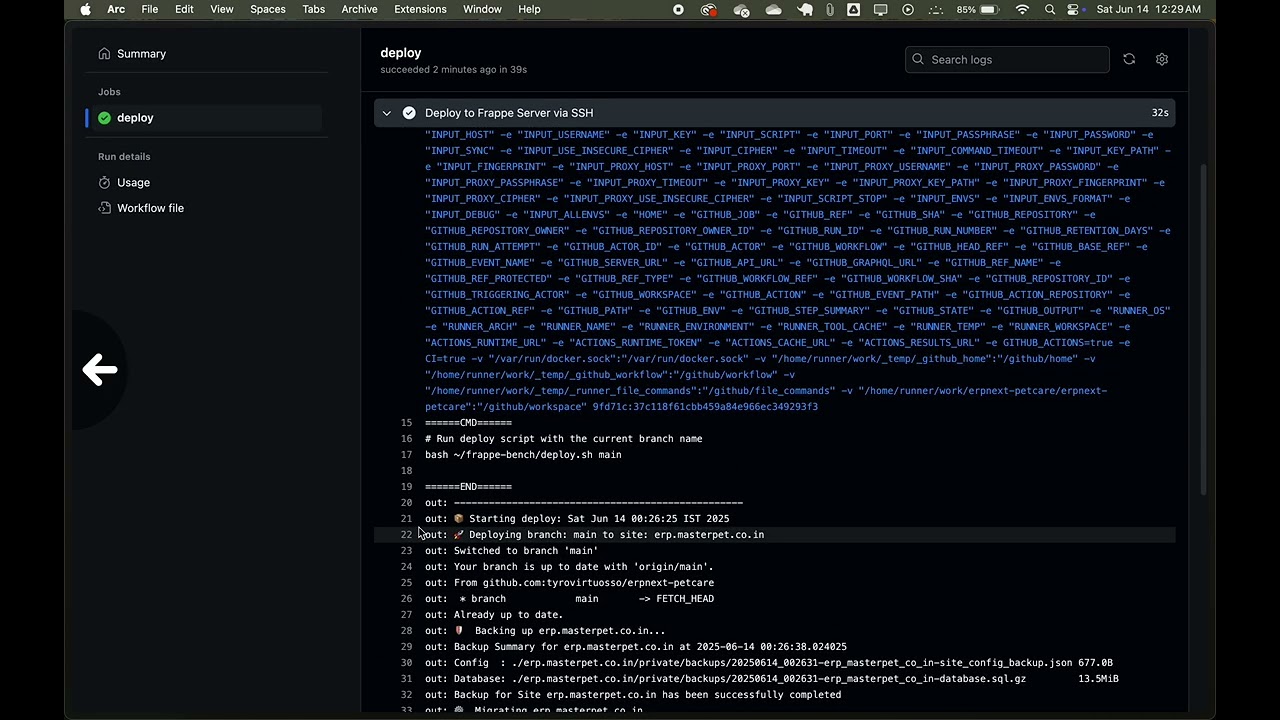Open the Usage page

pyautogui.click(x=133, y=183)
